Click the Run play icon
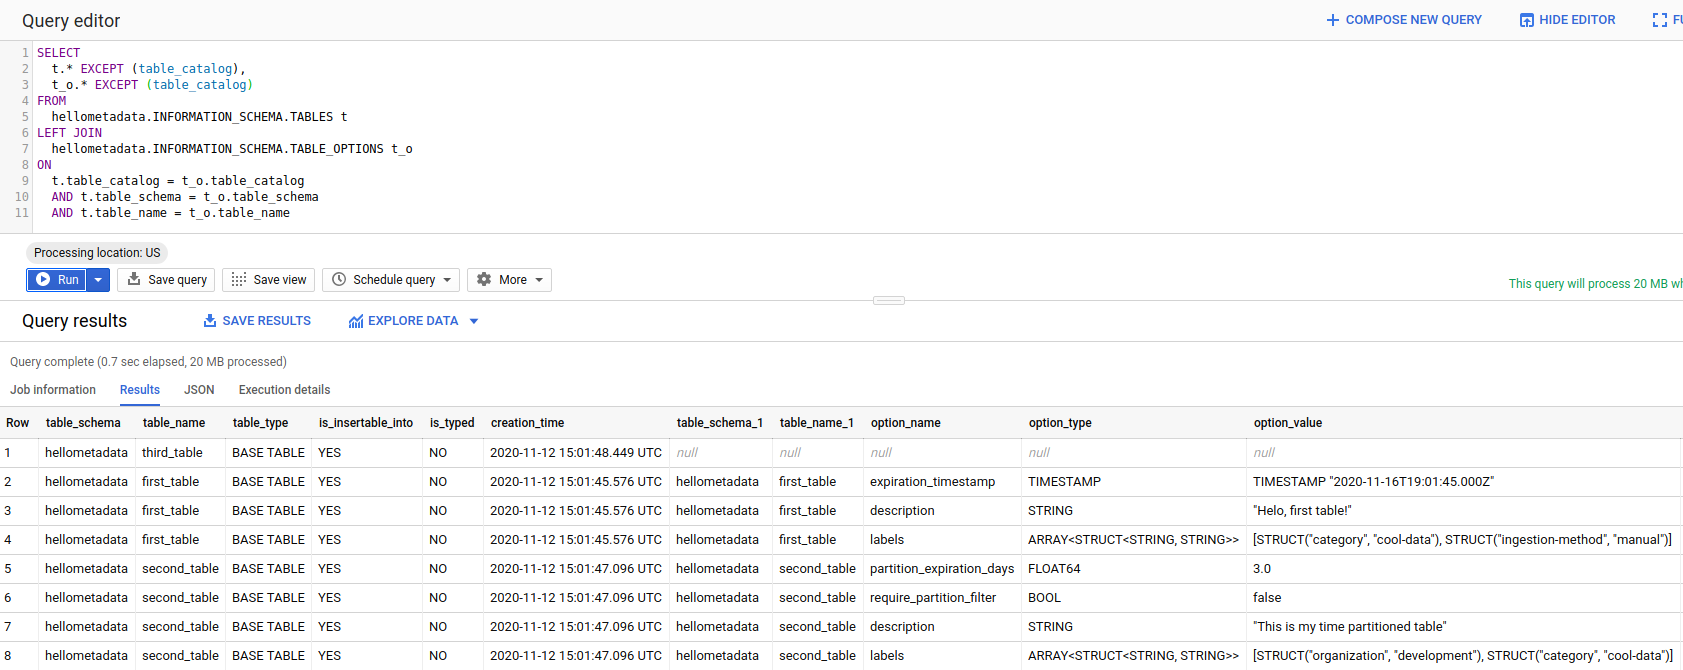The width and height of the screenshot is (1683, 670). [43, 280]
